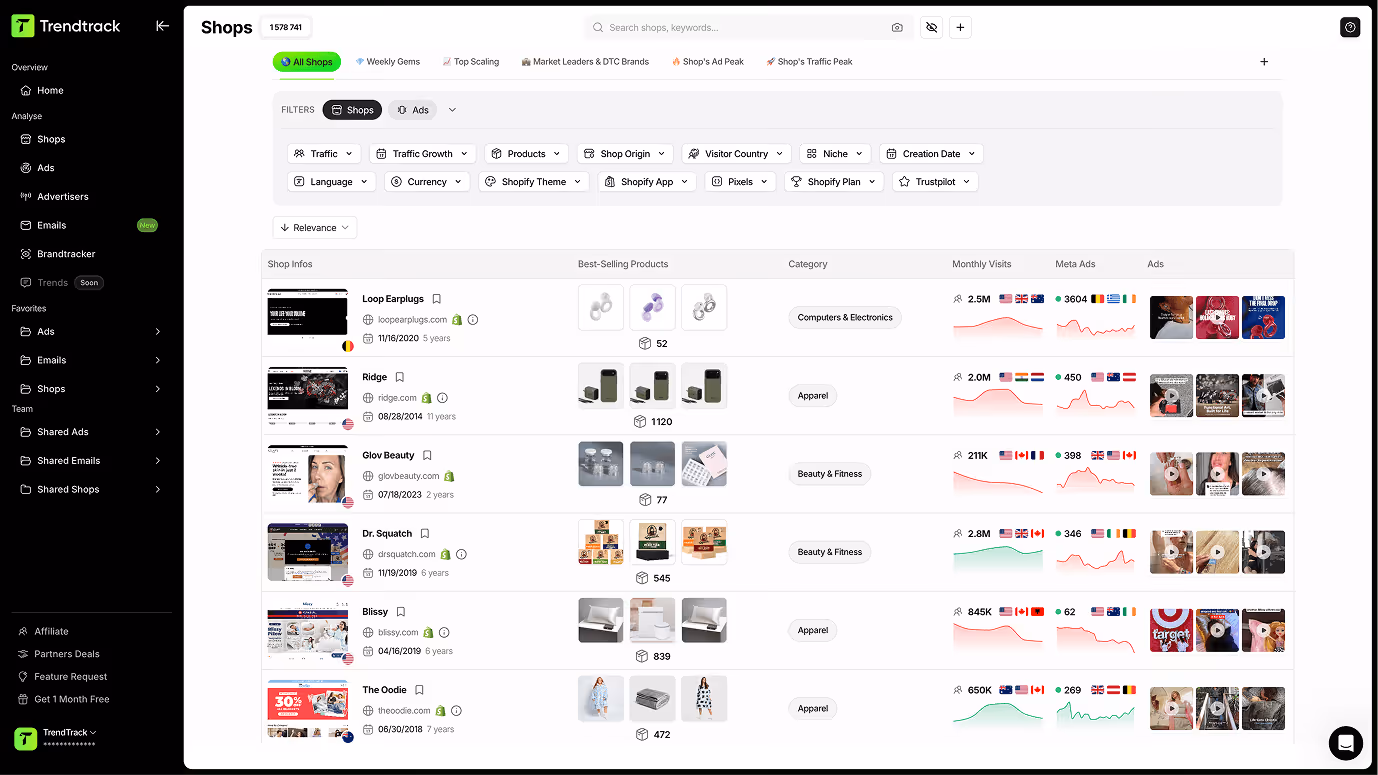This screenshot has width=1378, height=775.
Task: Click Shopify icon next to theoodie.com
Action: [x=440, y=711]
